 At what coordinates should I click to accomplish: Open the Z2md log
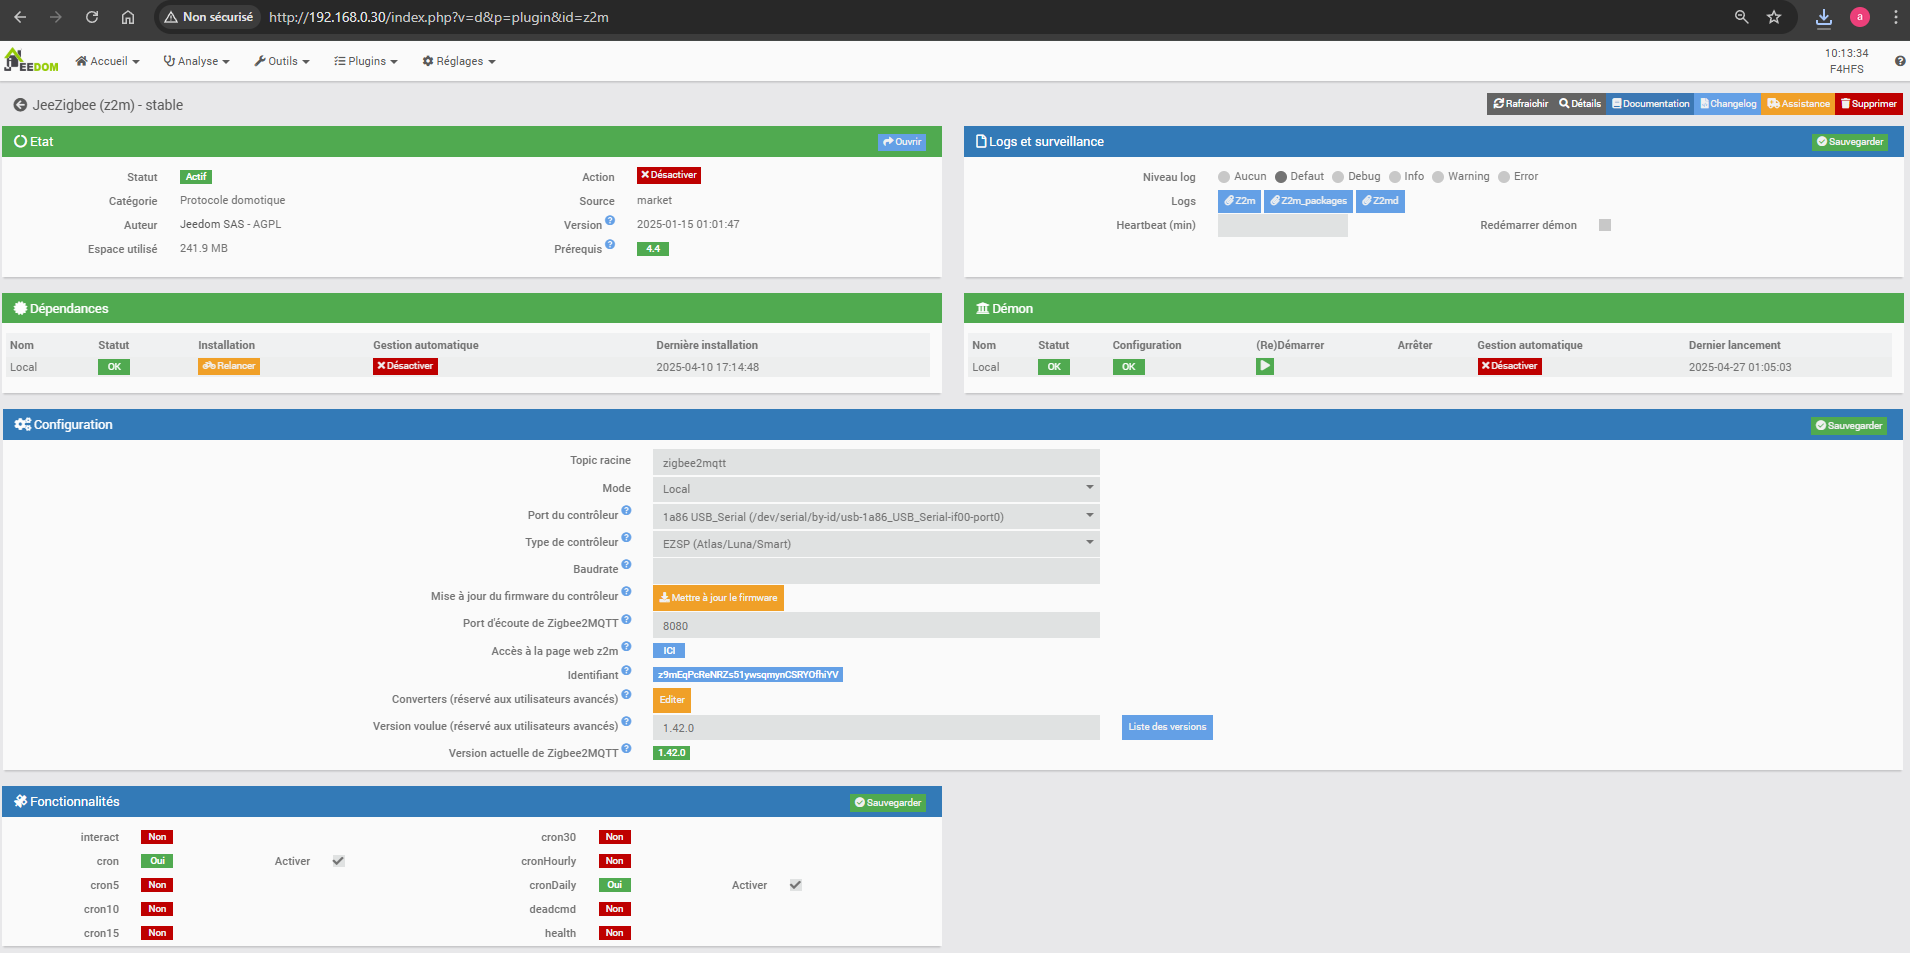(1380, 201)
